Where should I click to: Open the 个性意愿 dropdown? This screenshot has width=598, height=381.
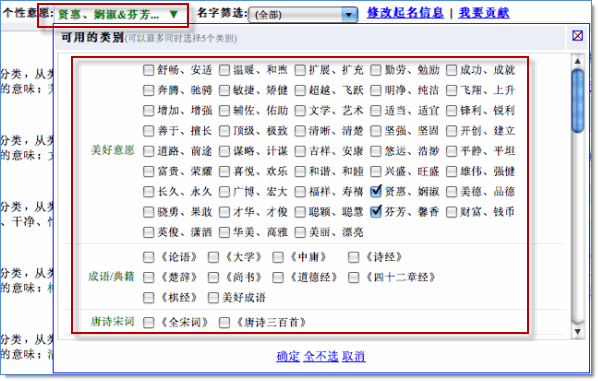pos(113,15)
